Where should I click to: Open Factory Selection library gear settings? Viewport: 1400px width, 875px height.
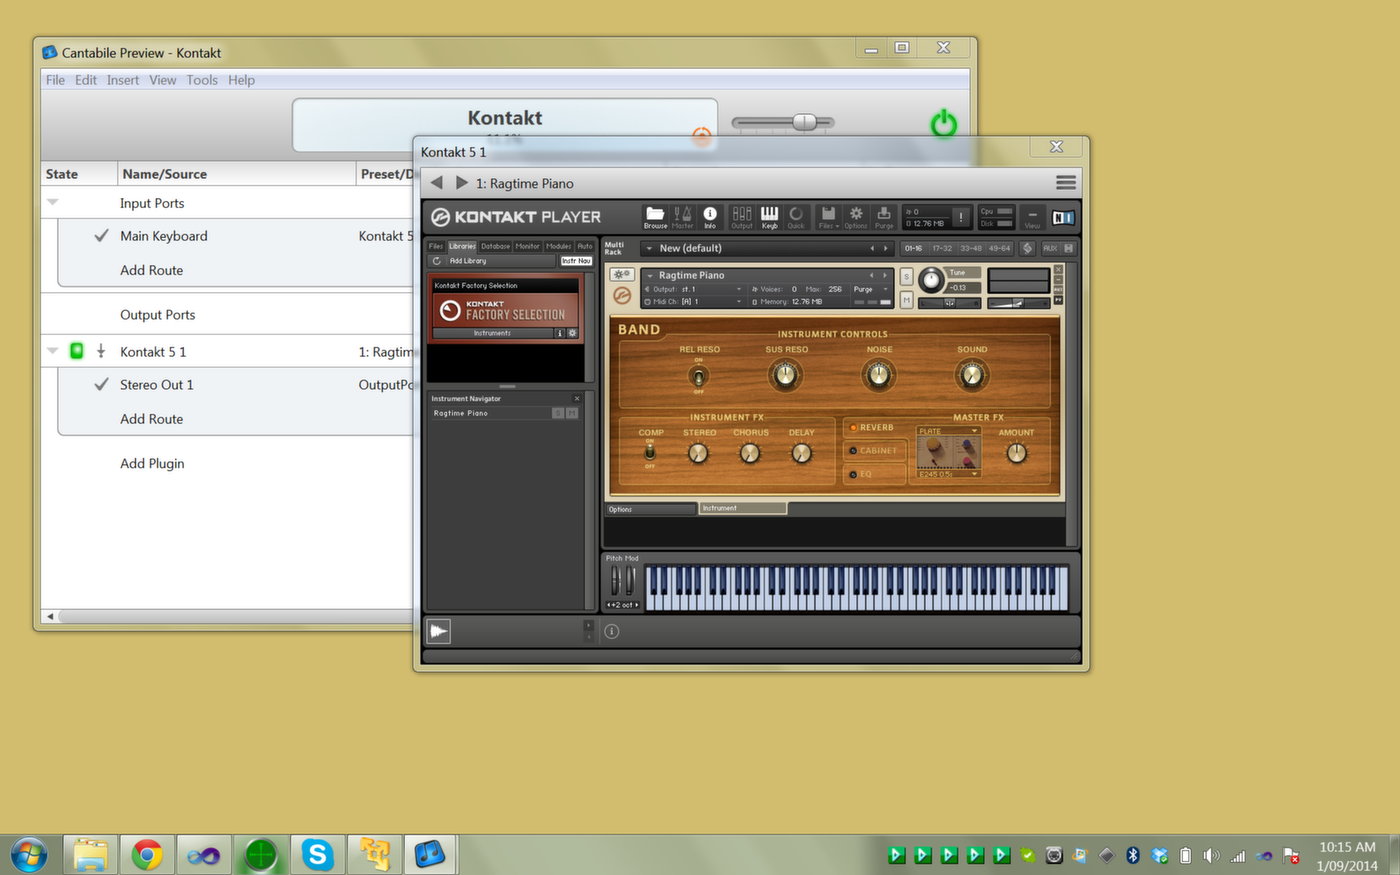pos(572,333)
